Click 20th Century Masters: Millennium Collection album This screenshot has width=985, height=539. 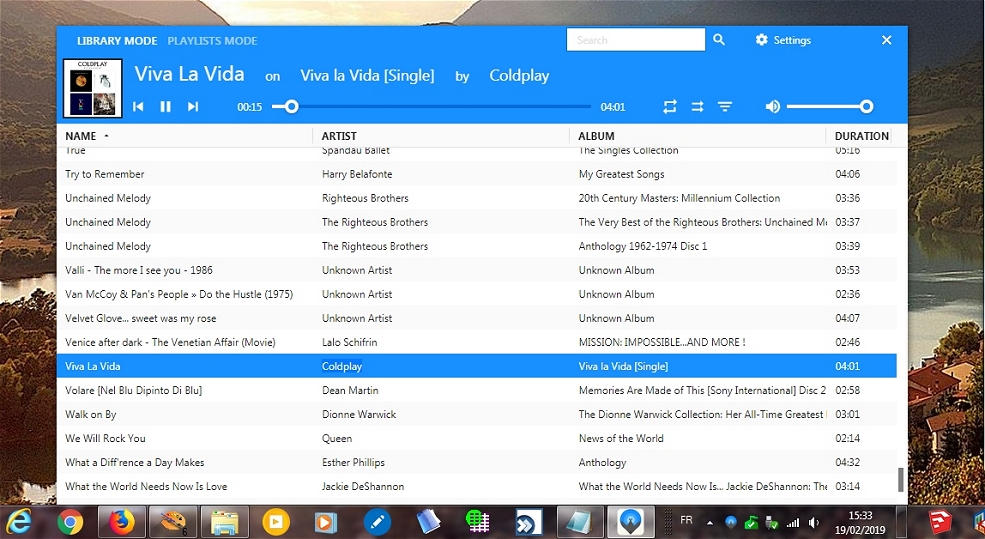point(679,198)
